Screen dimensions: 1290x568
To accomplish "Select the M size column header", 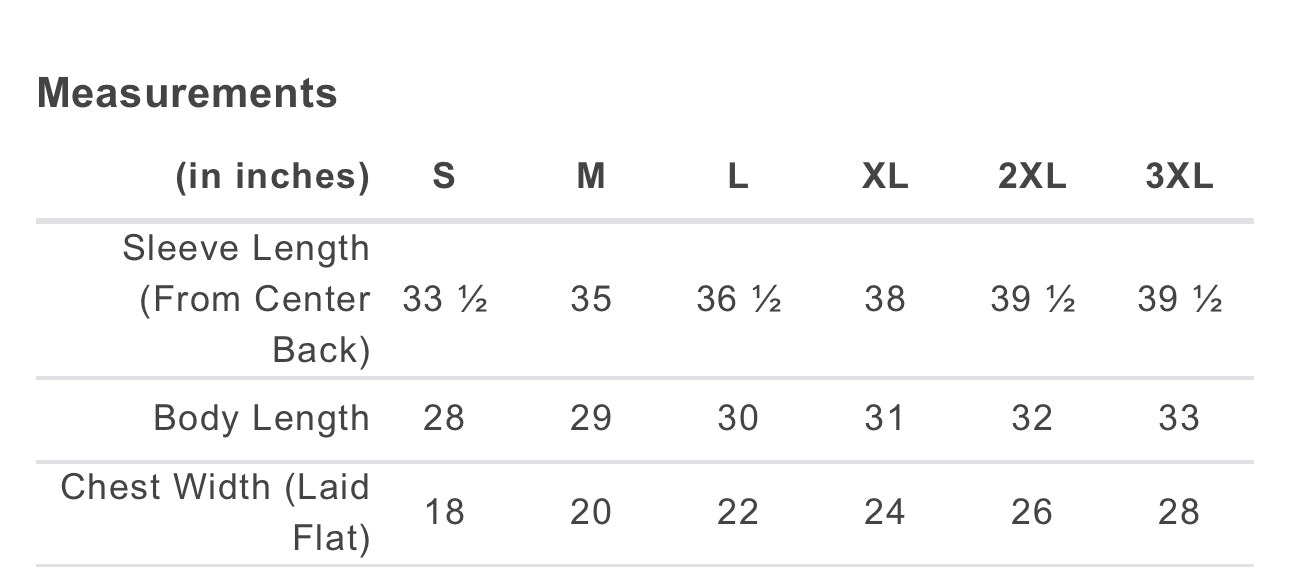I will [x=591, y=177].
